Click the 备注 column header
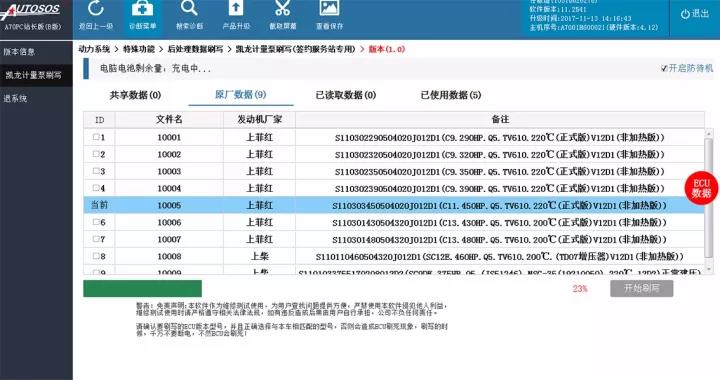The height and width of the screenshot is (380, 720). [500, 120]
